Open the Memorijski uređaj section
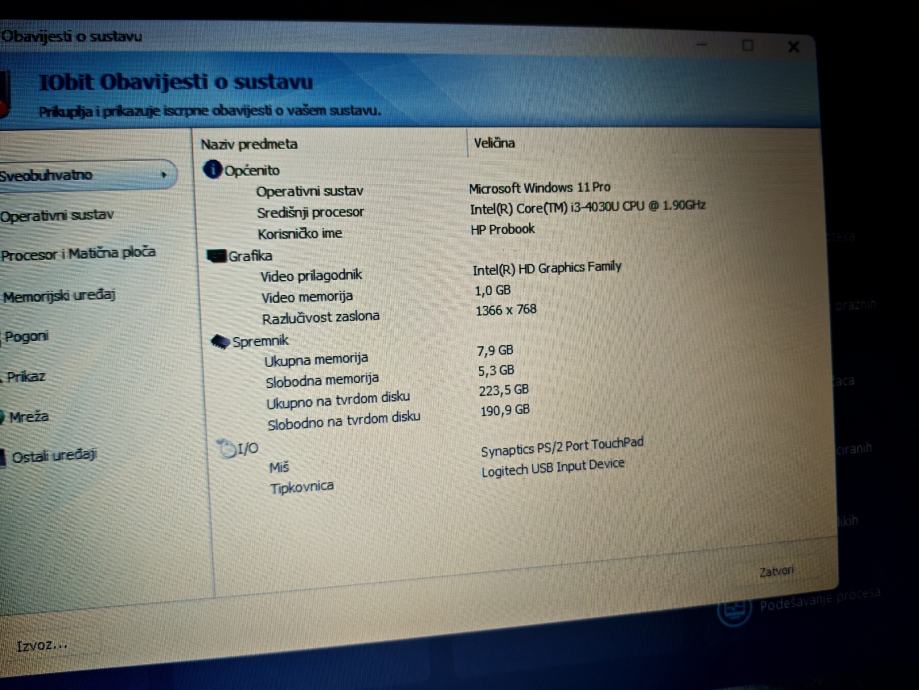This screenshot has height=690, width=919. click(x=59, y=295)
